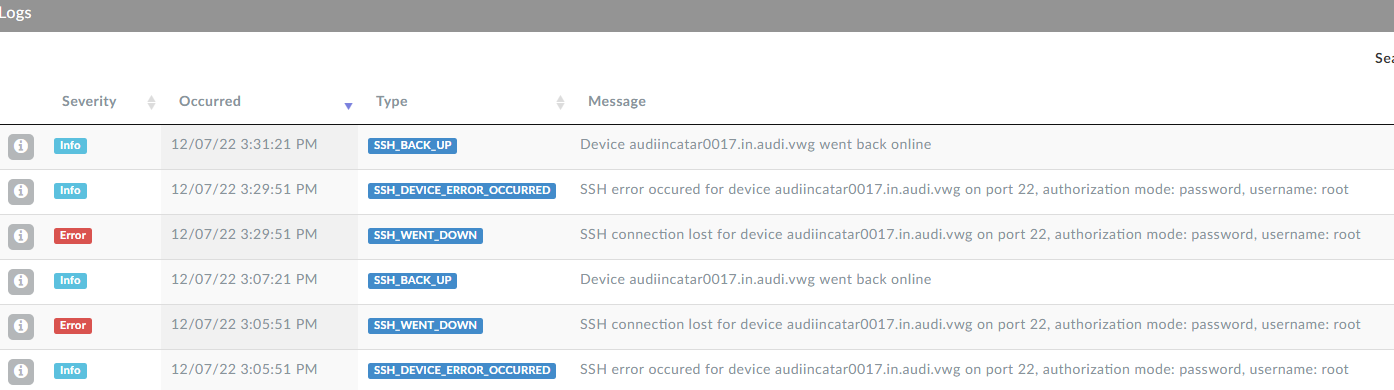The width and height of the screenshot is (1394, 390).
Task: Click the Logs panel title bar
Action: (697, 15)
